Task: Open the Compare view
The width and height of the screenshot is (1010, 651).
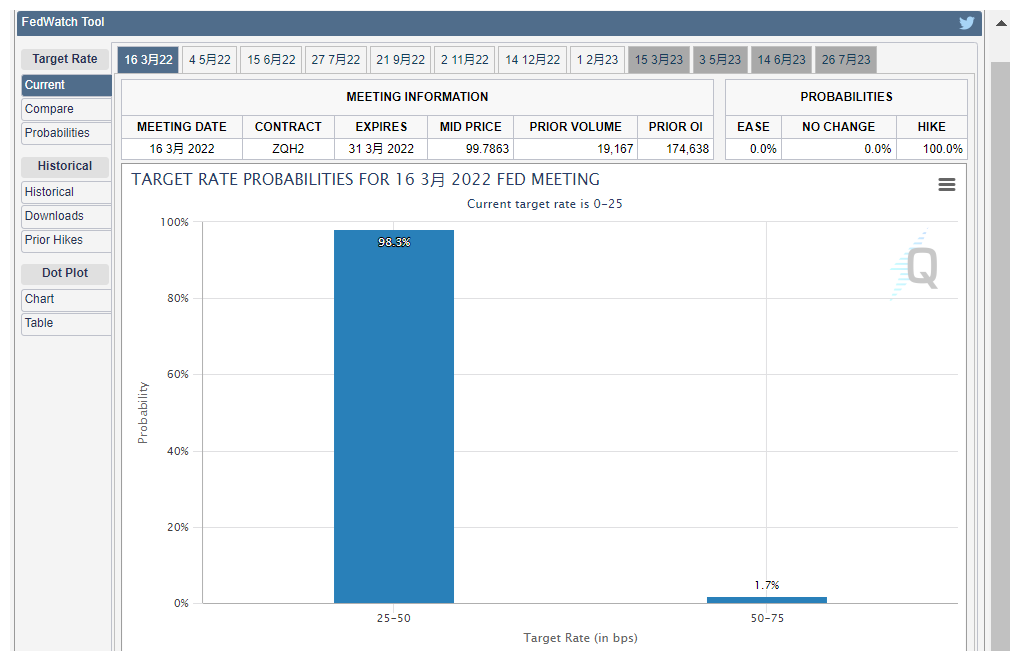Action: tap(66, 109)
